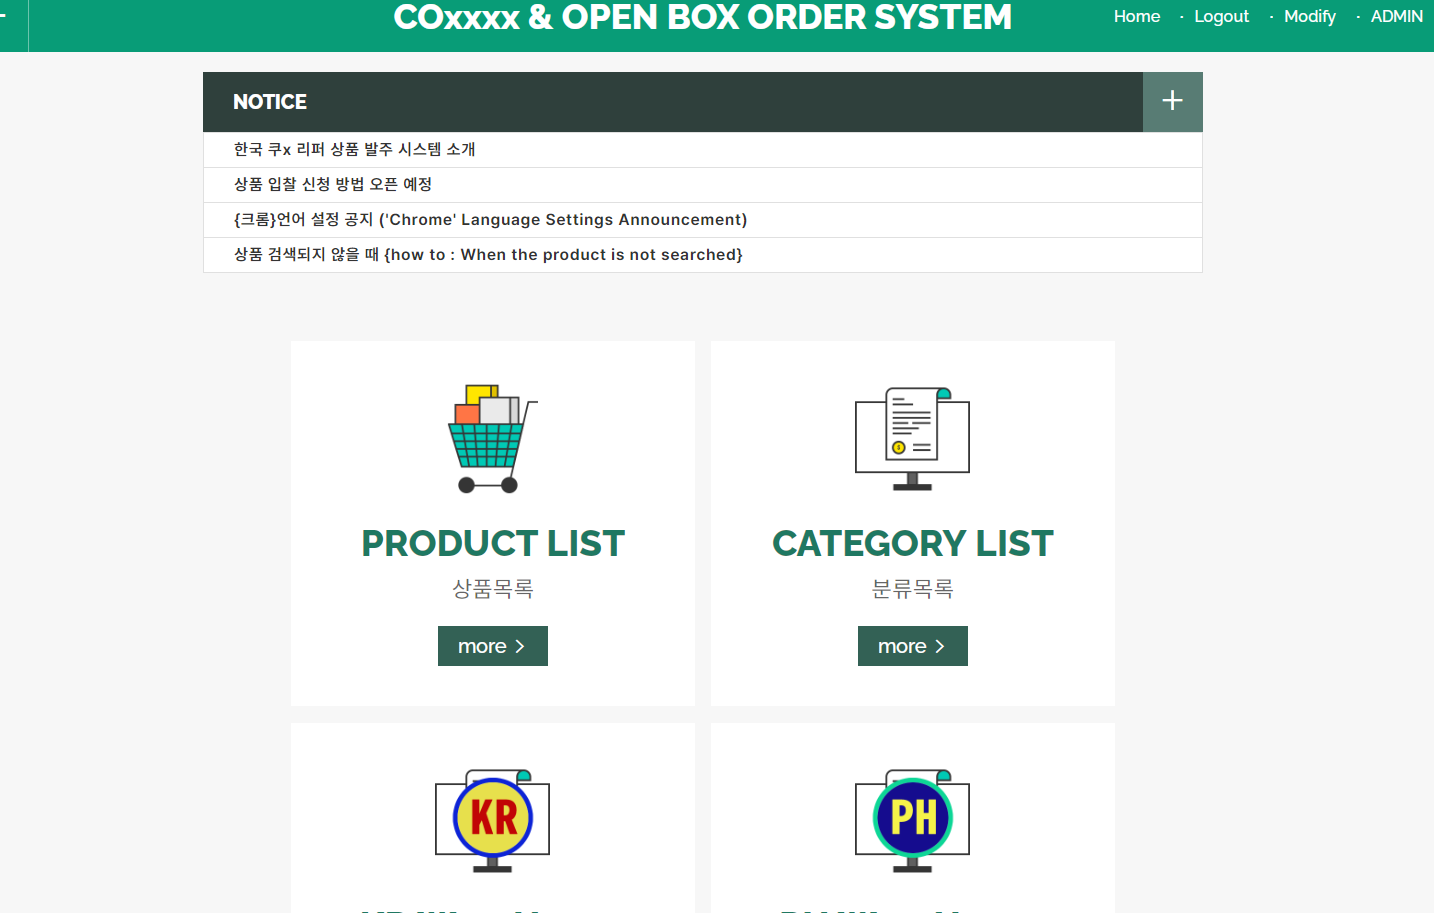Click the chevron arrow in Category List more button
The image size is (1434, 913).
click(938, 646)
